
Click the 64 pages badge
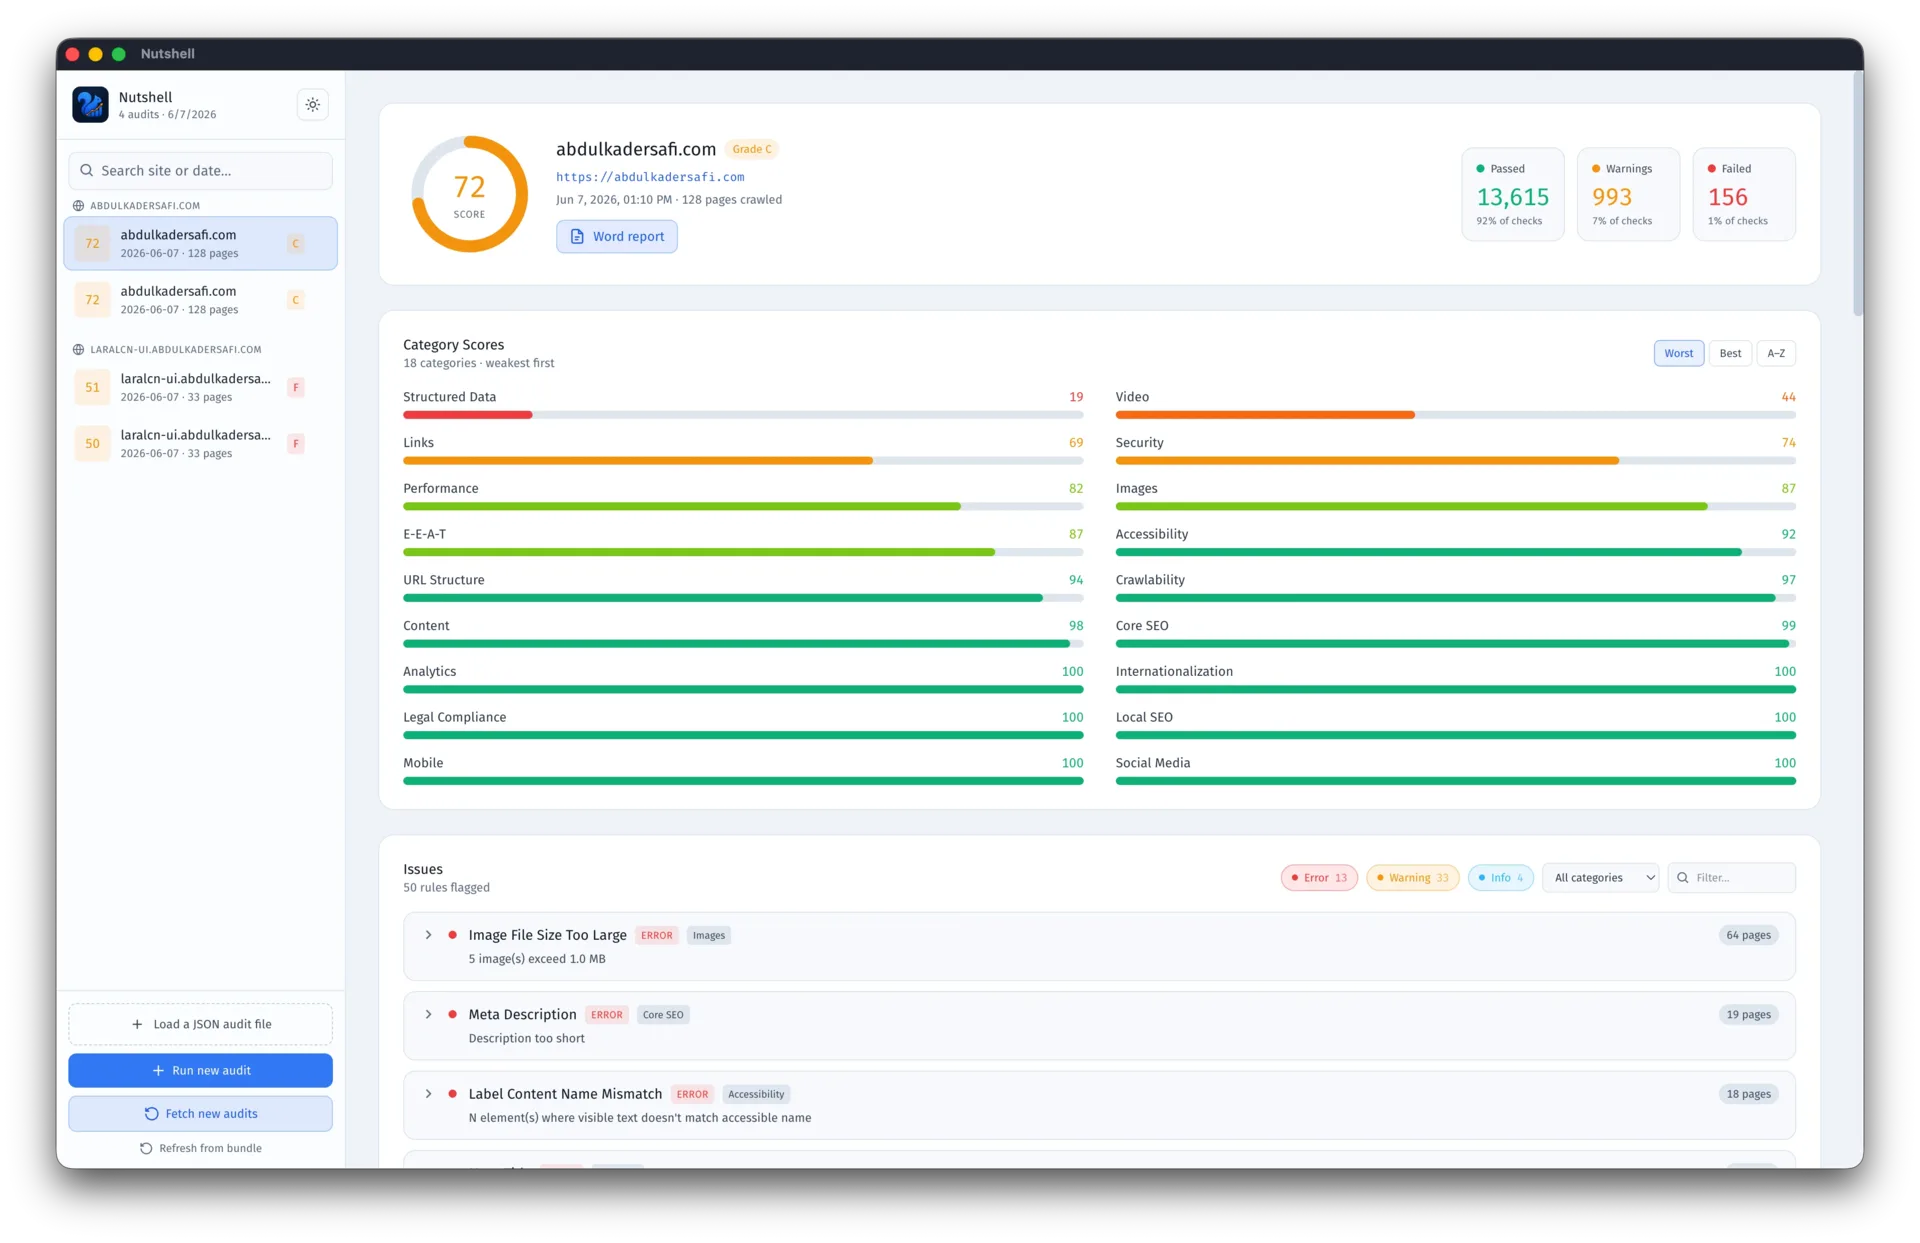click(1748, 936)
